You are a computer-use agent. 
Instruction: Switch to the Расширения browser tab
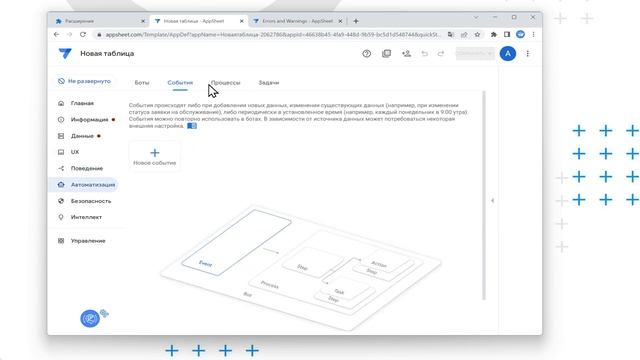97,21
